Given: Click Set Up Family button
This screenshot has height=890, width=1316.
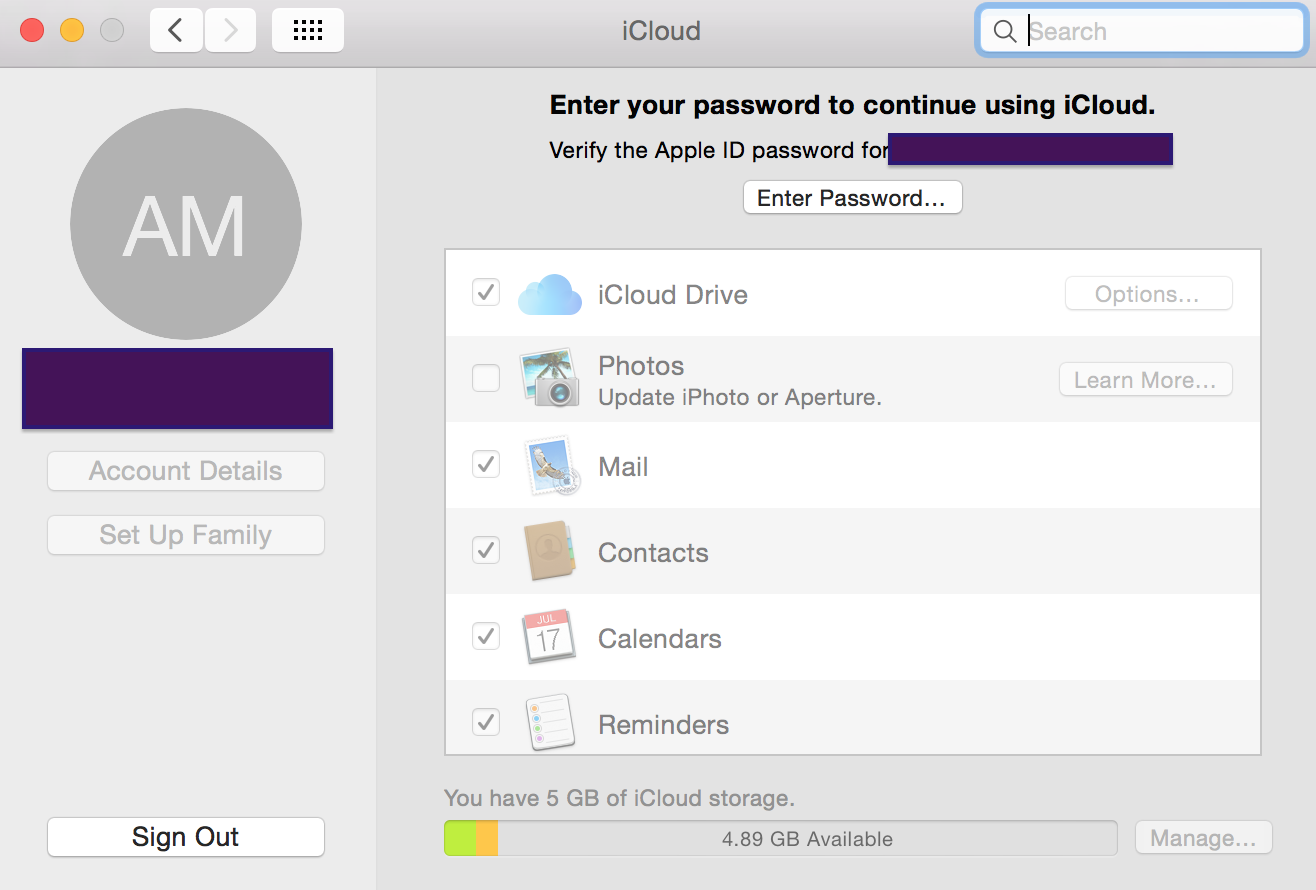Looking at the screenshot, I should 186,535.
